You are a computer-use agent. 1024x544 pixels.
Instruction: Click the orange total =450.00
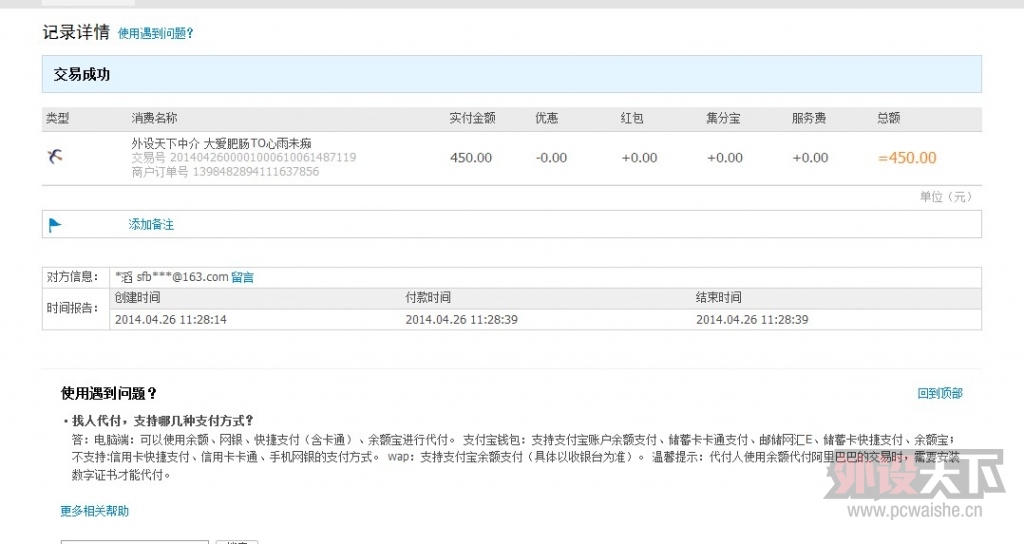click(x=907, y=158)
